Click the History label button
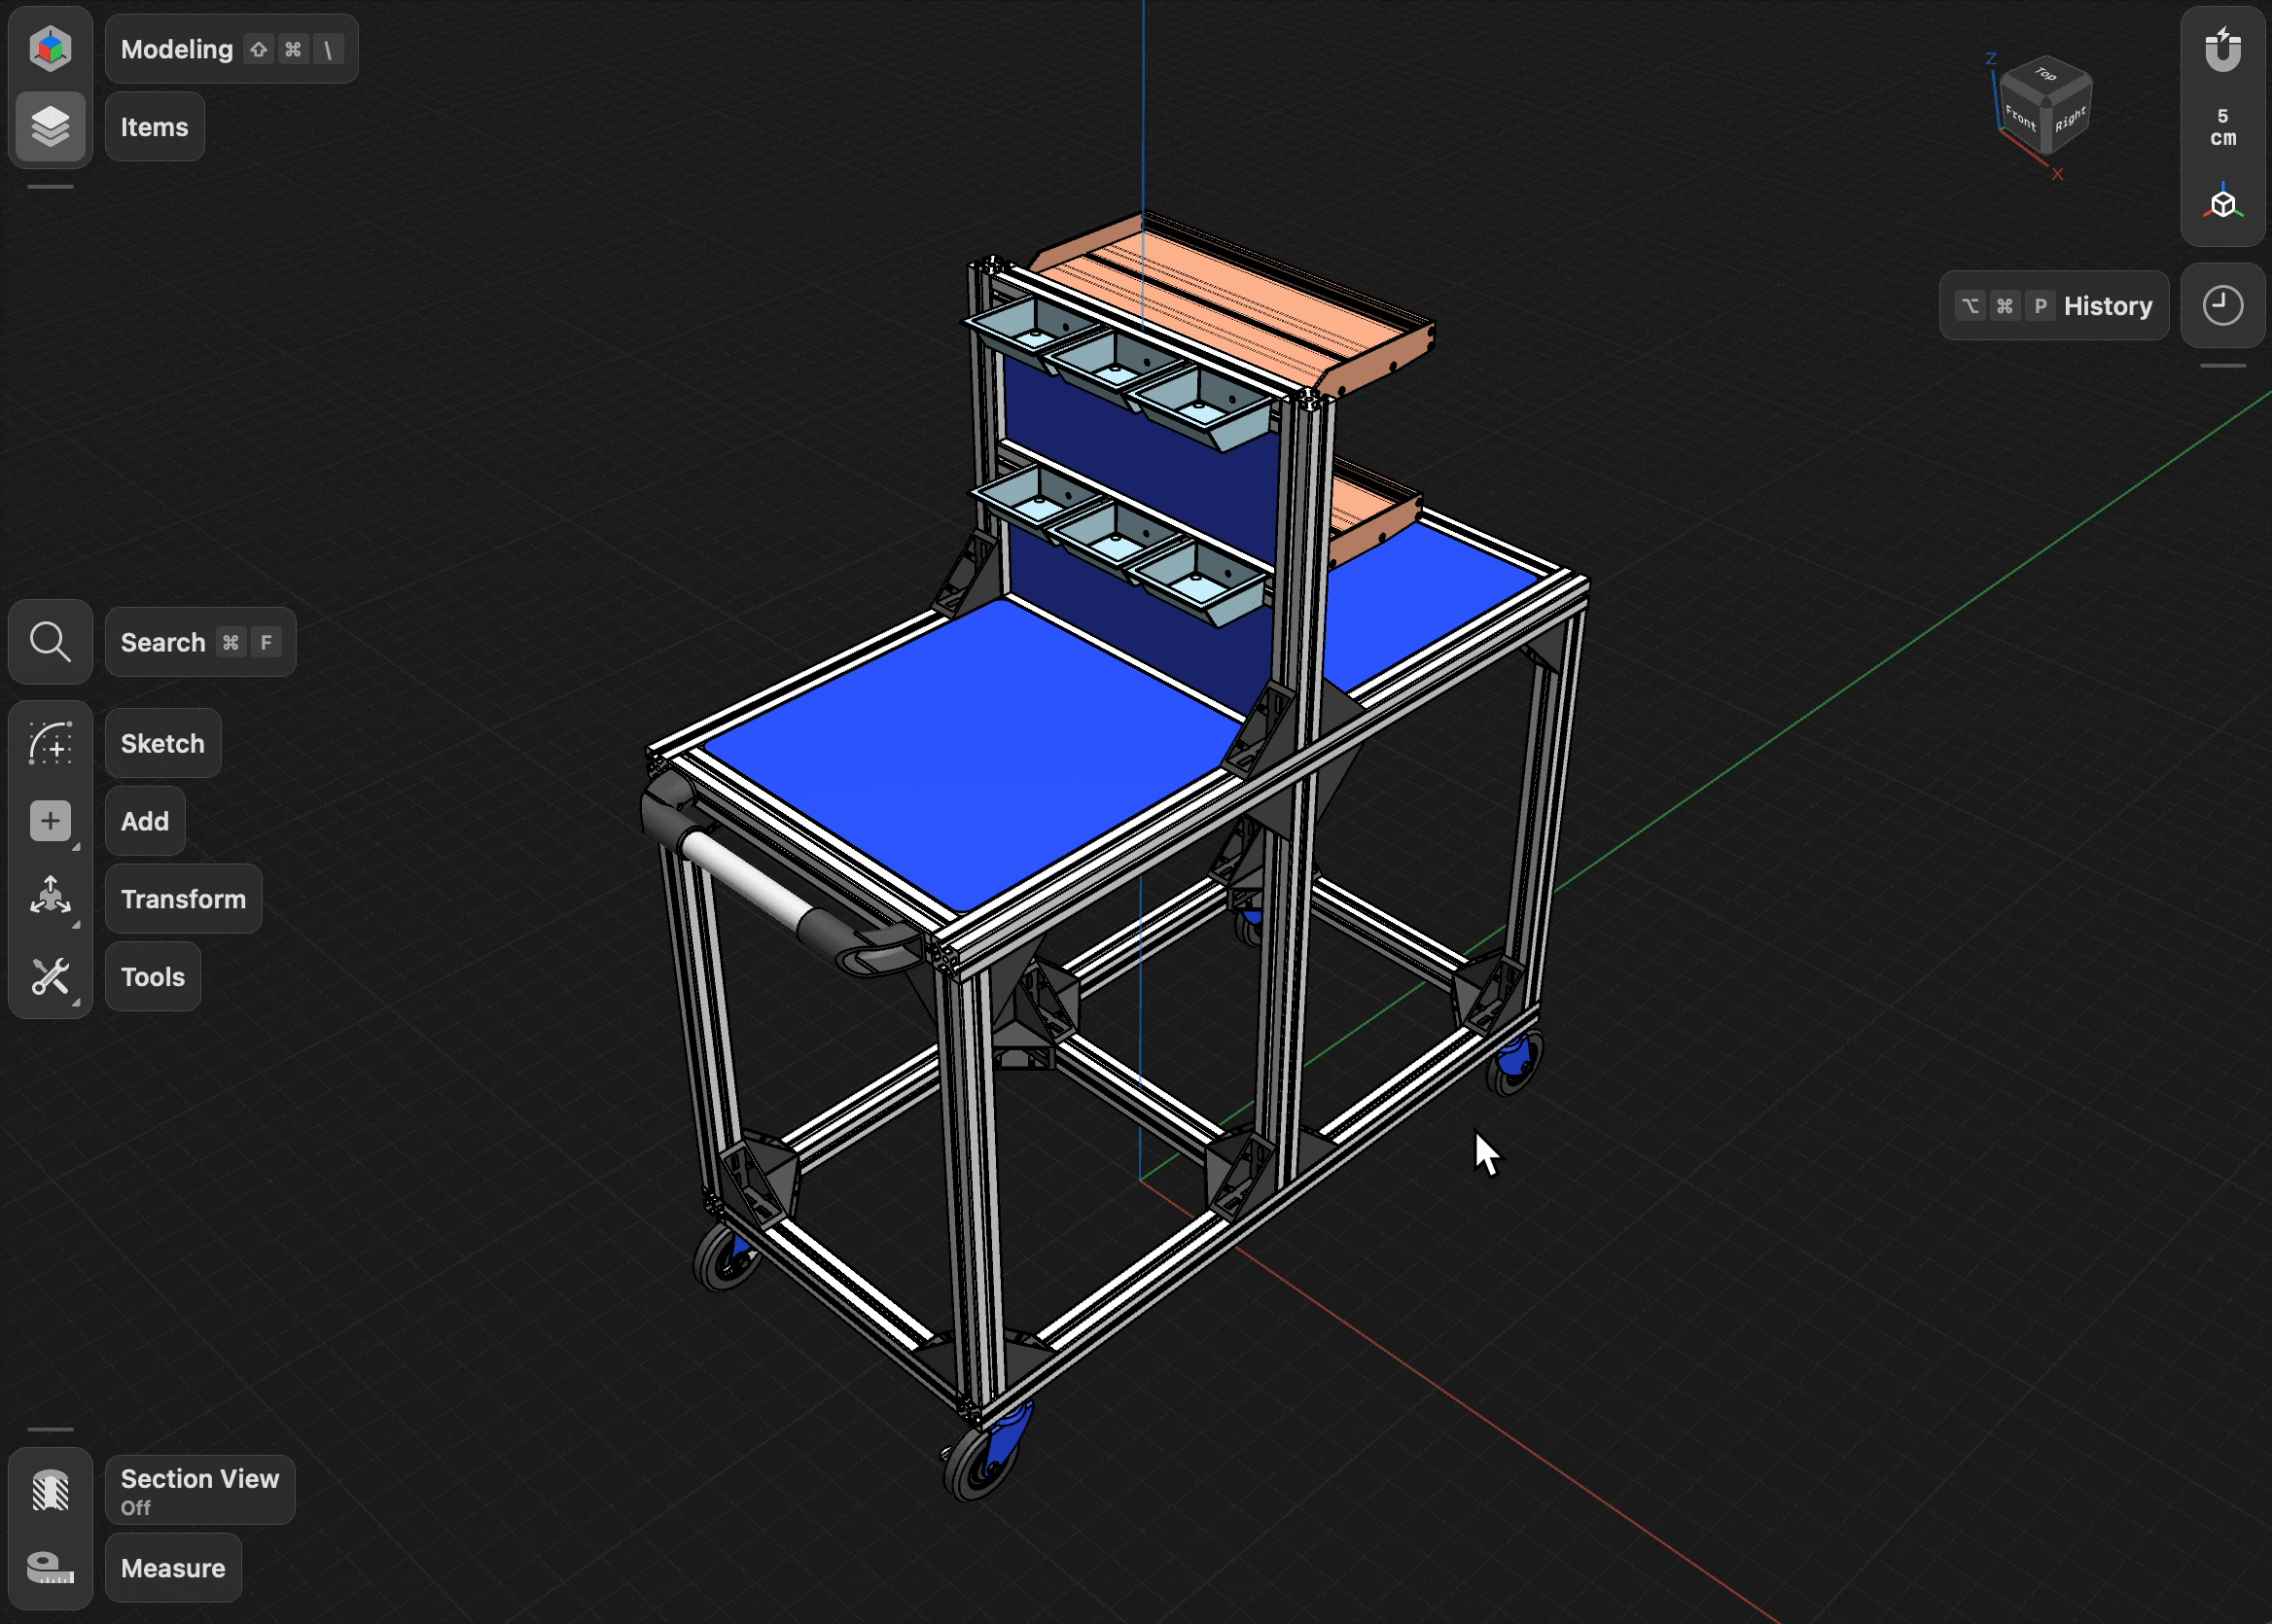The width and height of the screenshot is (2272, 1624). pyautogui.click(x=2054, y=305)
